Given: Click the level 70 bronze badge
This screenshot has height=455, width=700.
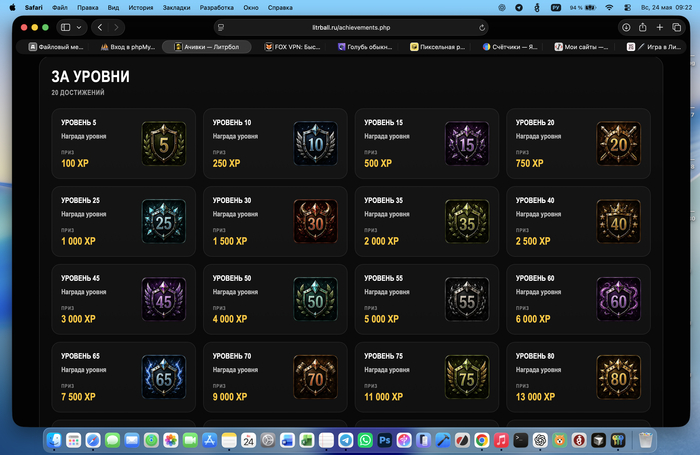Looking at the screenshot, I should (x=316, y=377).
